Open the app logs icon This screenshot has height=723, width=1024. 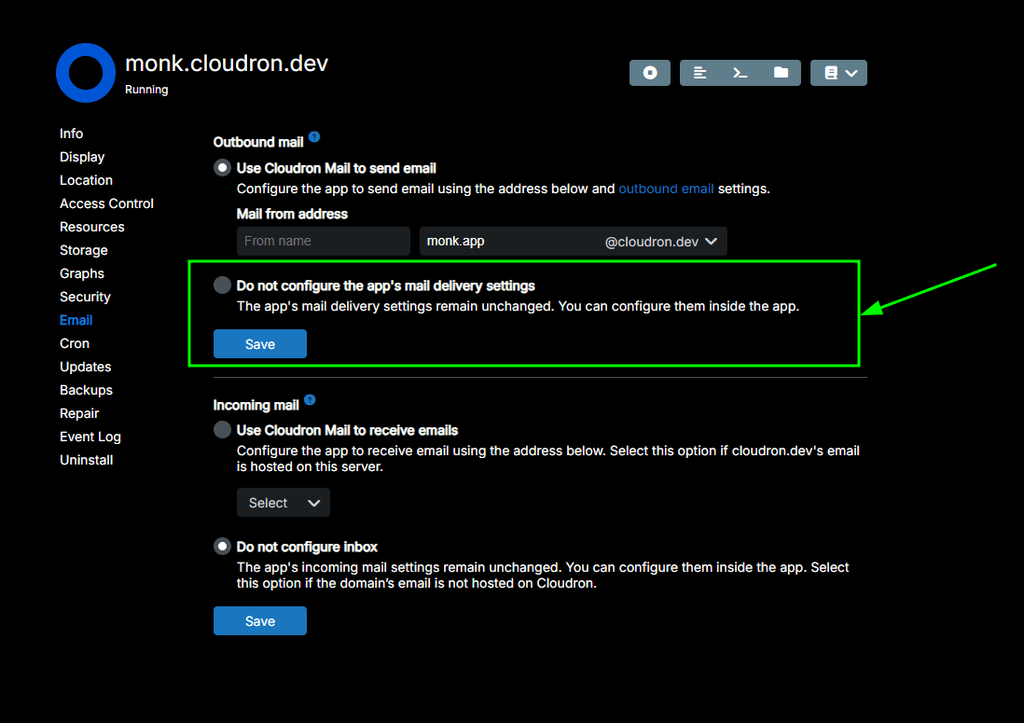coord(700,73)
